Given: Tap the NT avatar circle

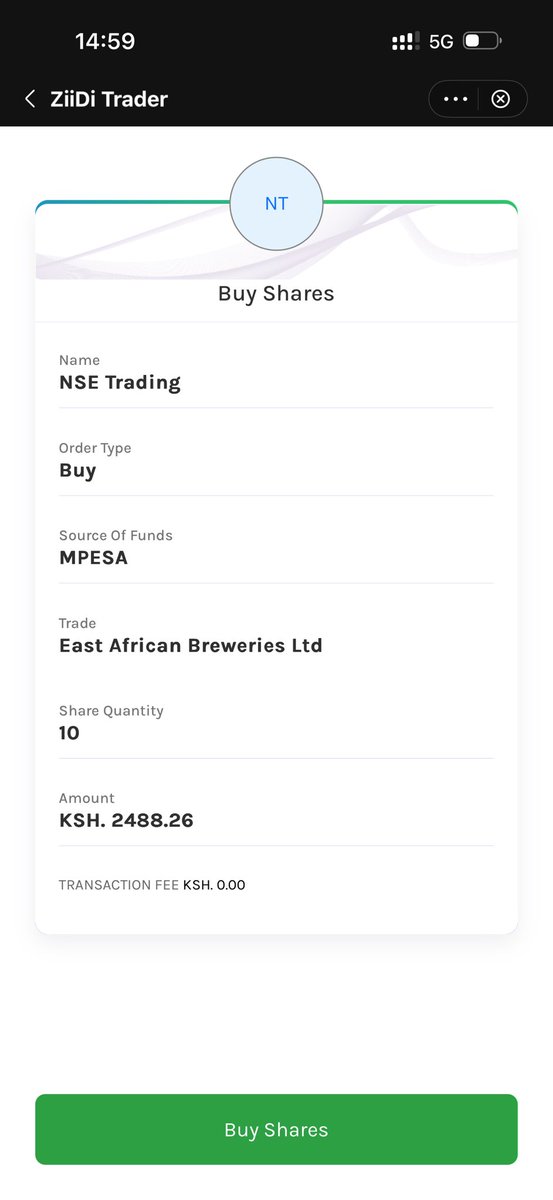Looking at the screenshot, I should coord(276,204).
